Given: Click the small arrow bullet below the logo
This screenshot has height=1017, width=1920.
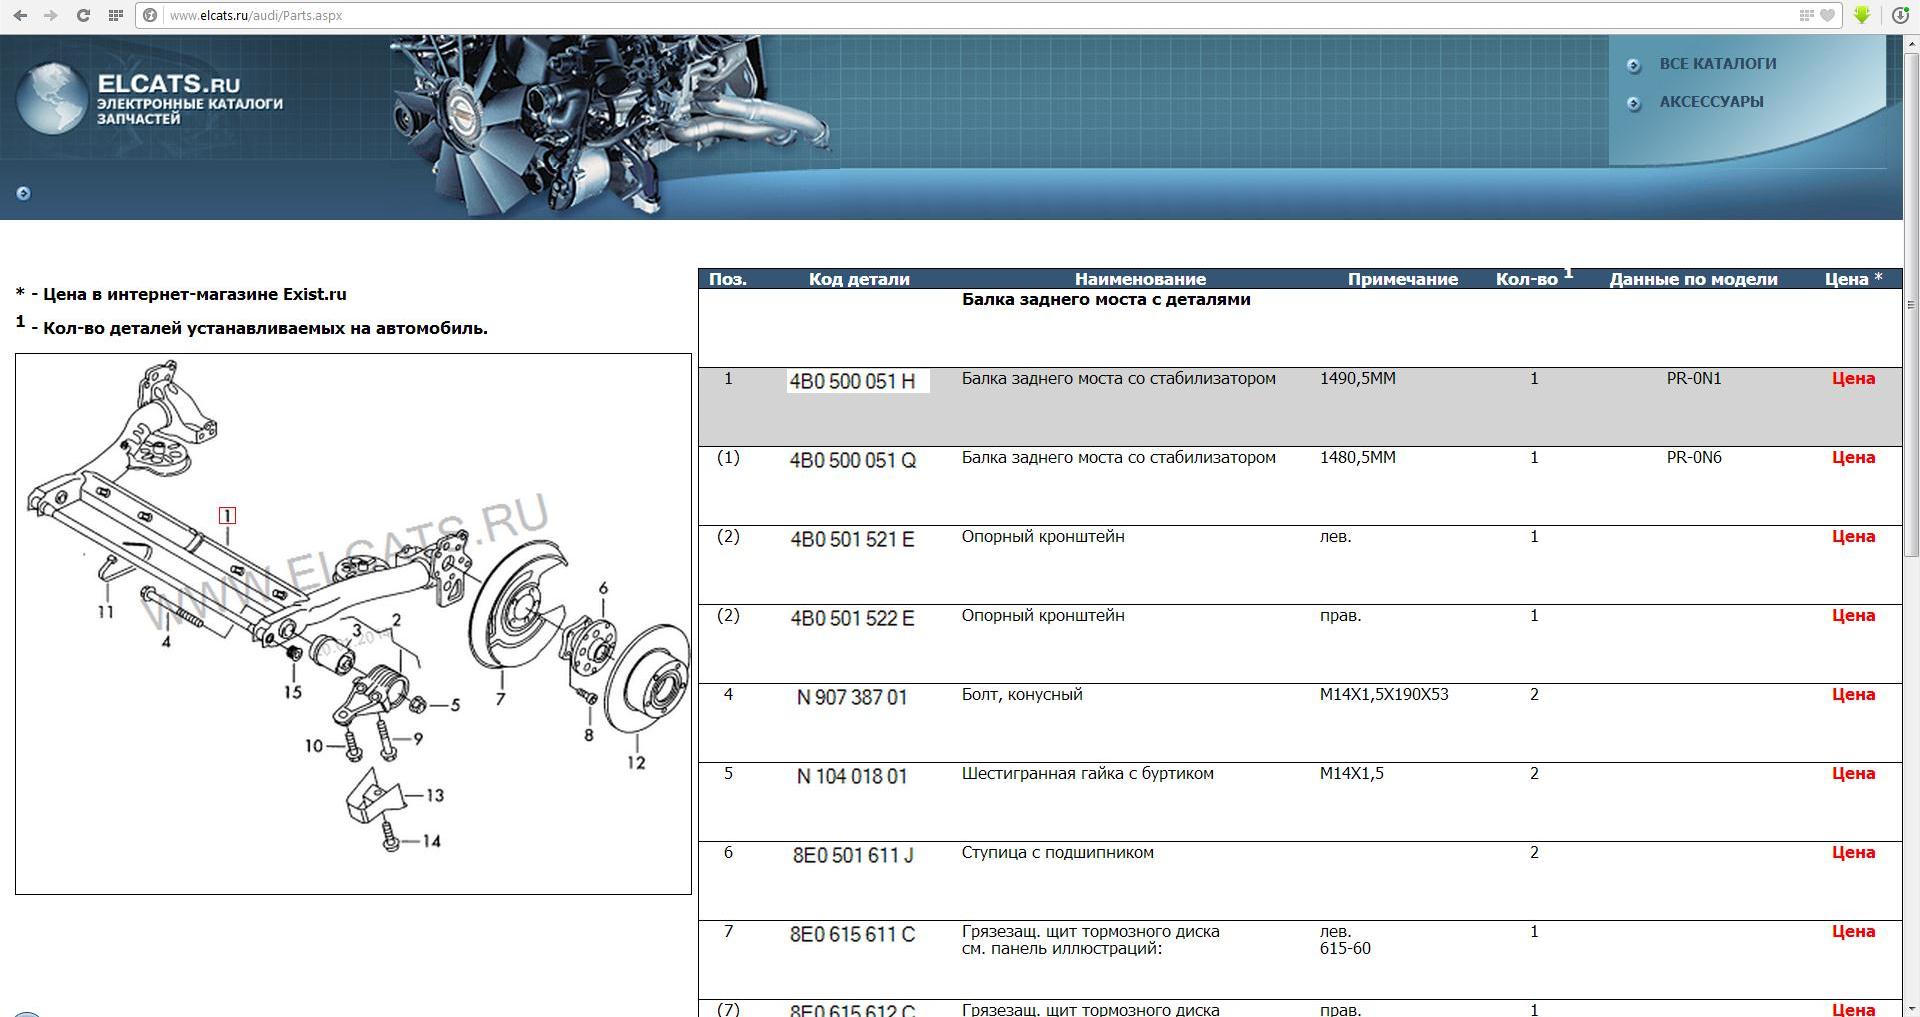Looking at the screenshot, I should pyautogui.click(x=23, y=193).
